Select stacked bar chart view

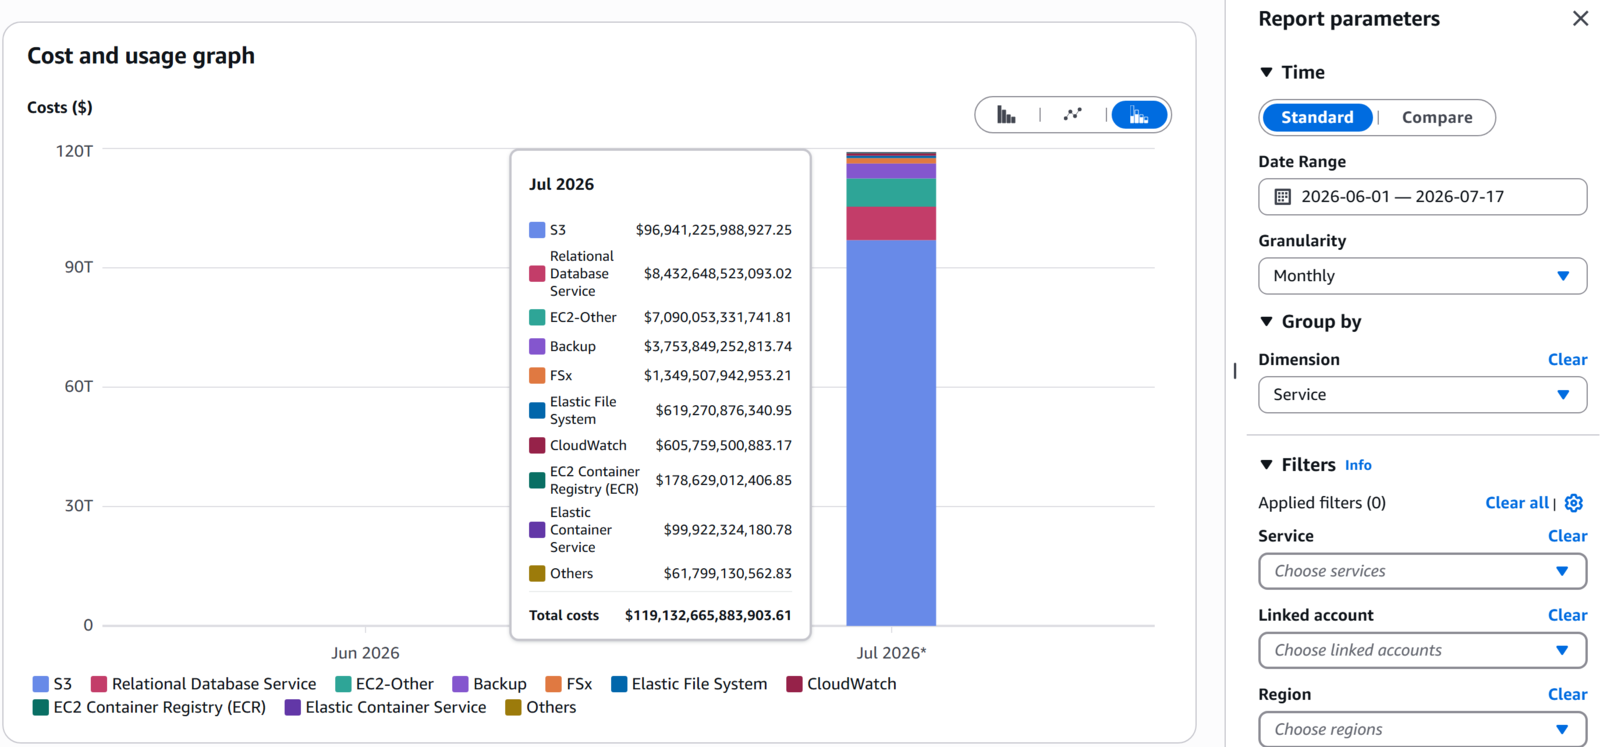coord(1139,115)
